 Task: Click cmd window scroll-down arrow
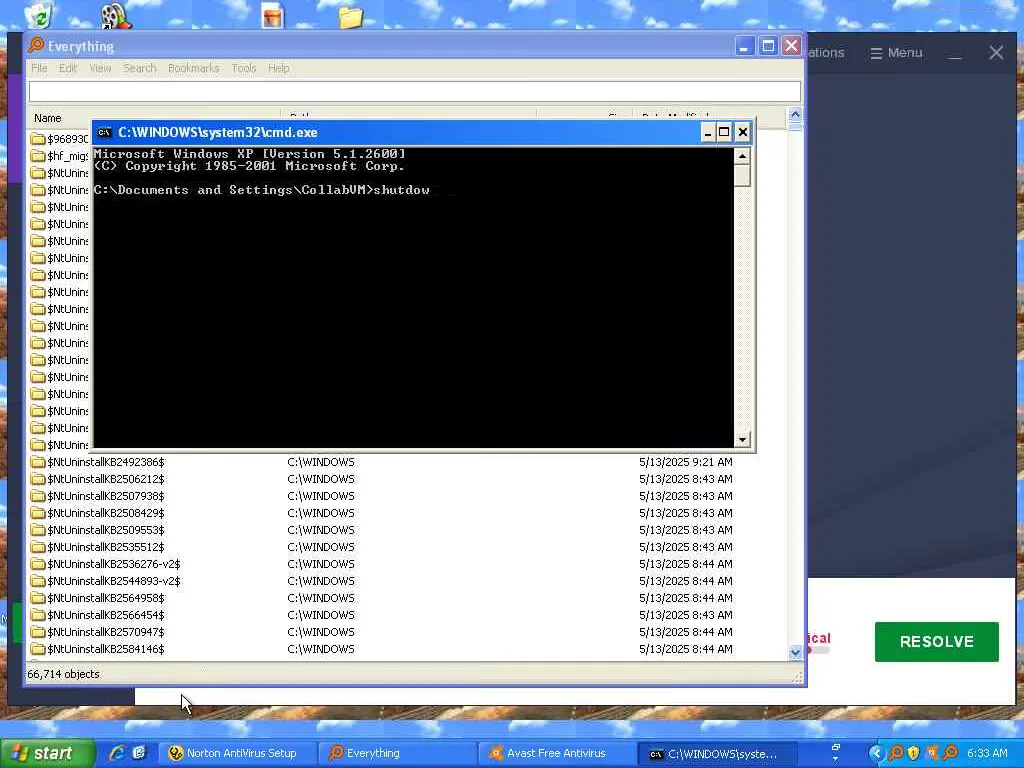pyautogui.click(x=742, y=440)
